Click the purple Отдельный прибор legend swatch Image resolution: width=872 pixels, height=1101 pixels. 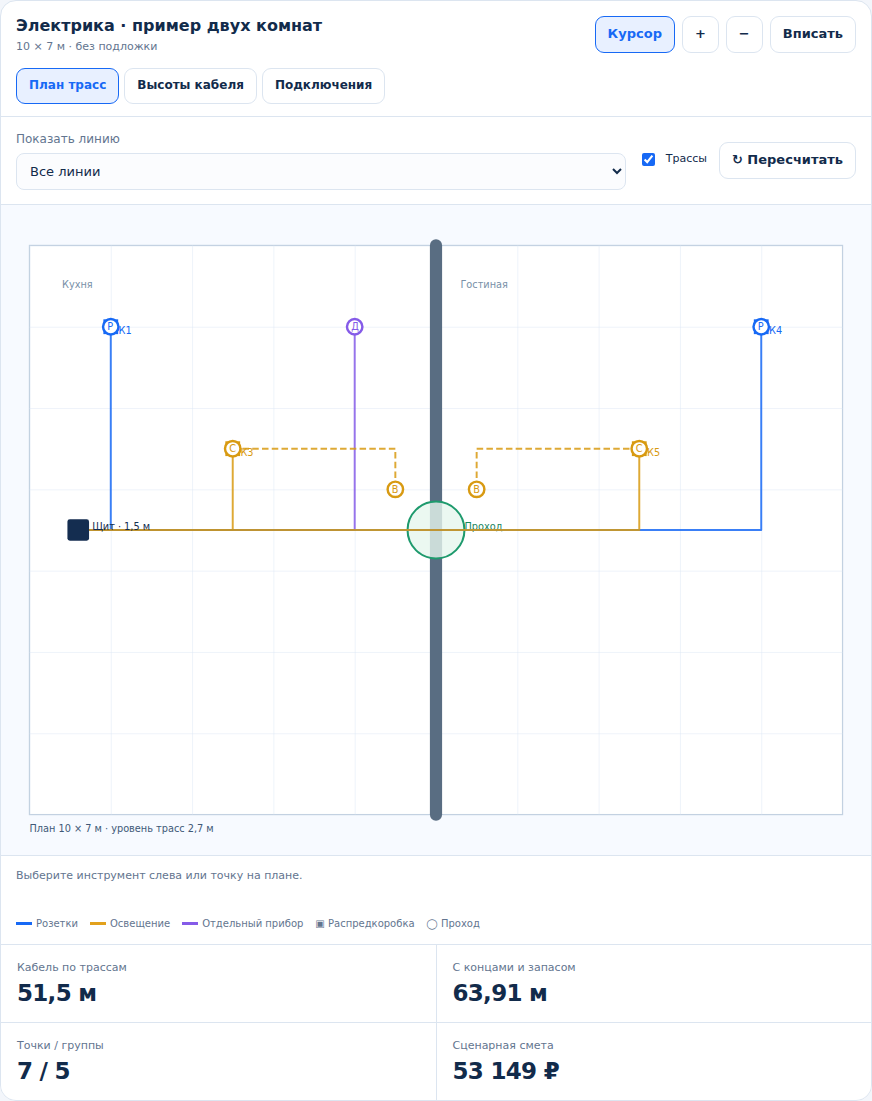[x=190, y=924]
